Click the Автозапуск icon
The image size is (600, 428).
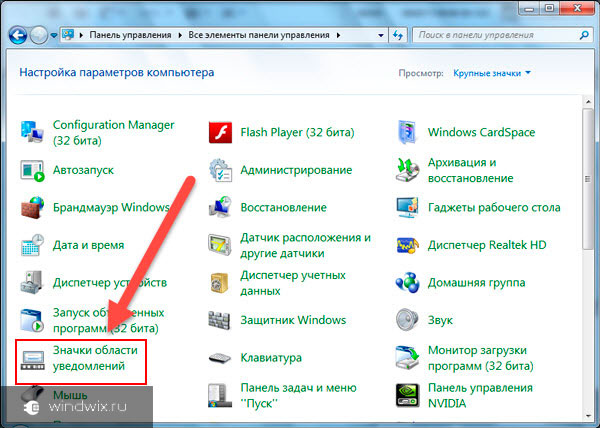[32, 171]
